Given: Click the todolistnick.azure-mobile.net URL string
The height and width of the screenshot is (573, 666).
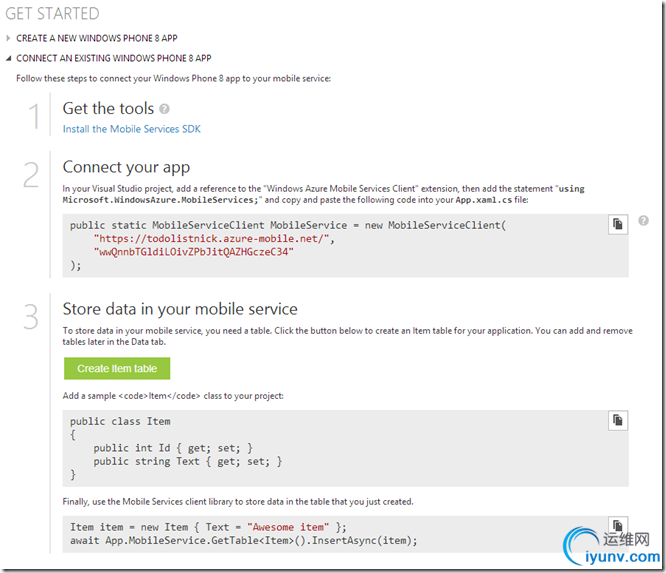Looking at the screenshot, I should 212,239.
